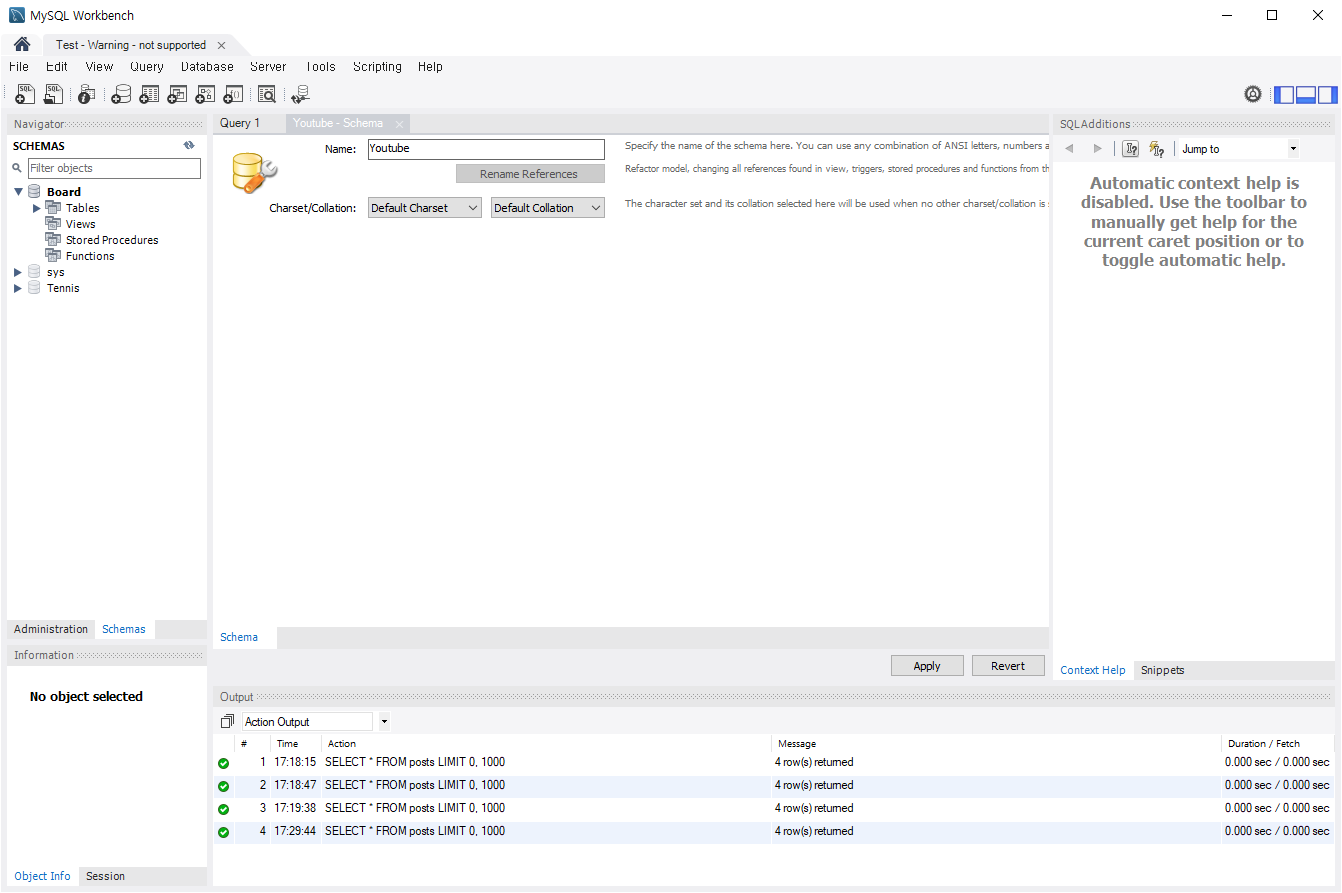Go forward in context help
This screenshot has height=893, width=1342.
tap(1097, 149)
